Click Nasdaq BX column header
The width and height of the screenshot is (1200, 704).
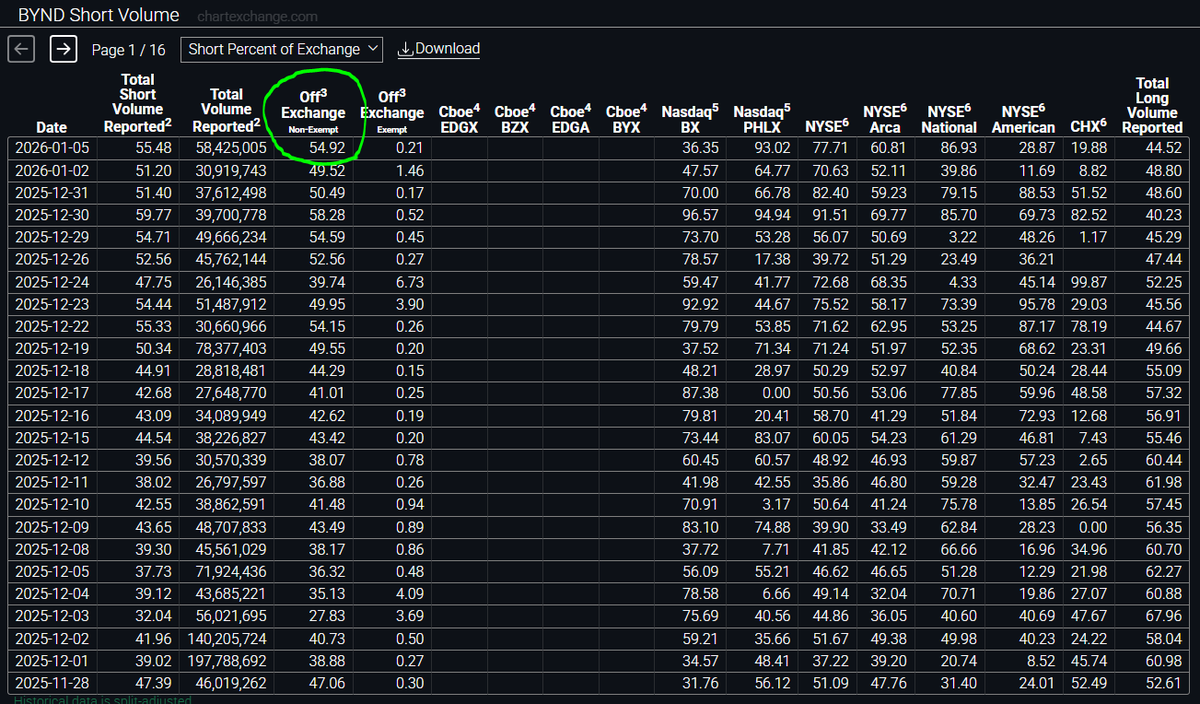coord(690,119)
